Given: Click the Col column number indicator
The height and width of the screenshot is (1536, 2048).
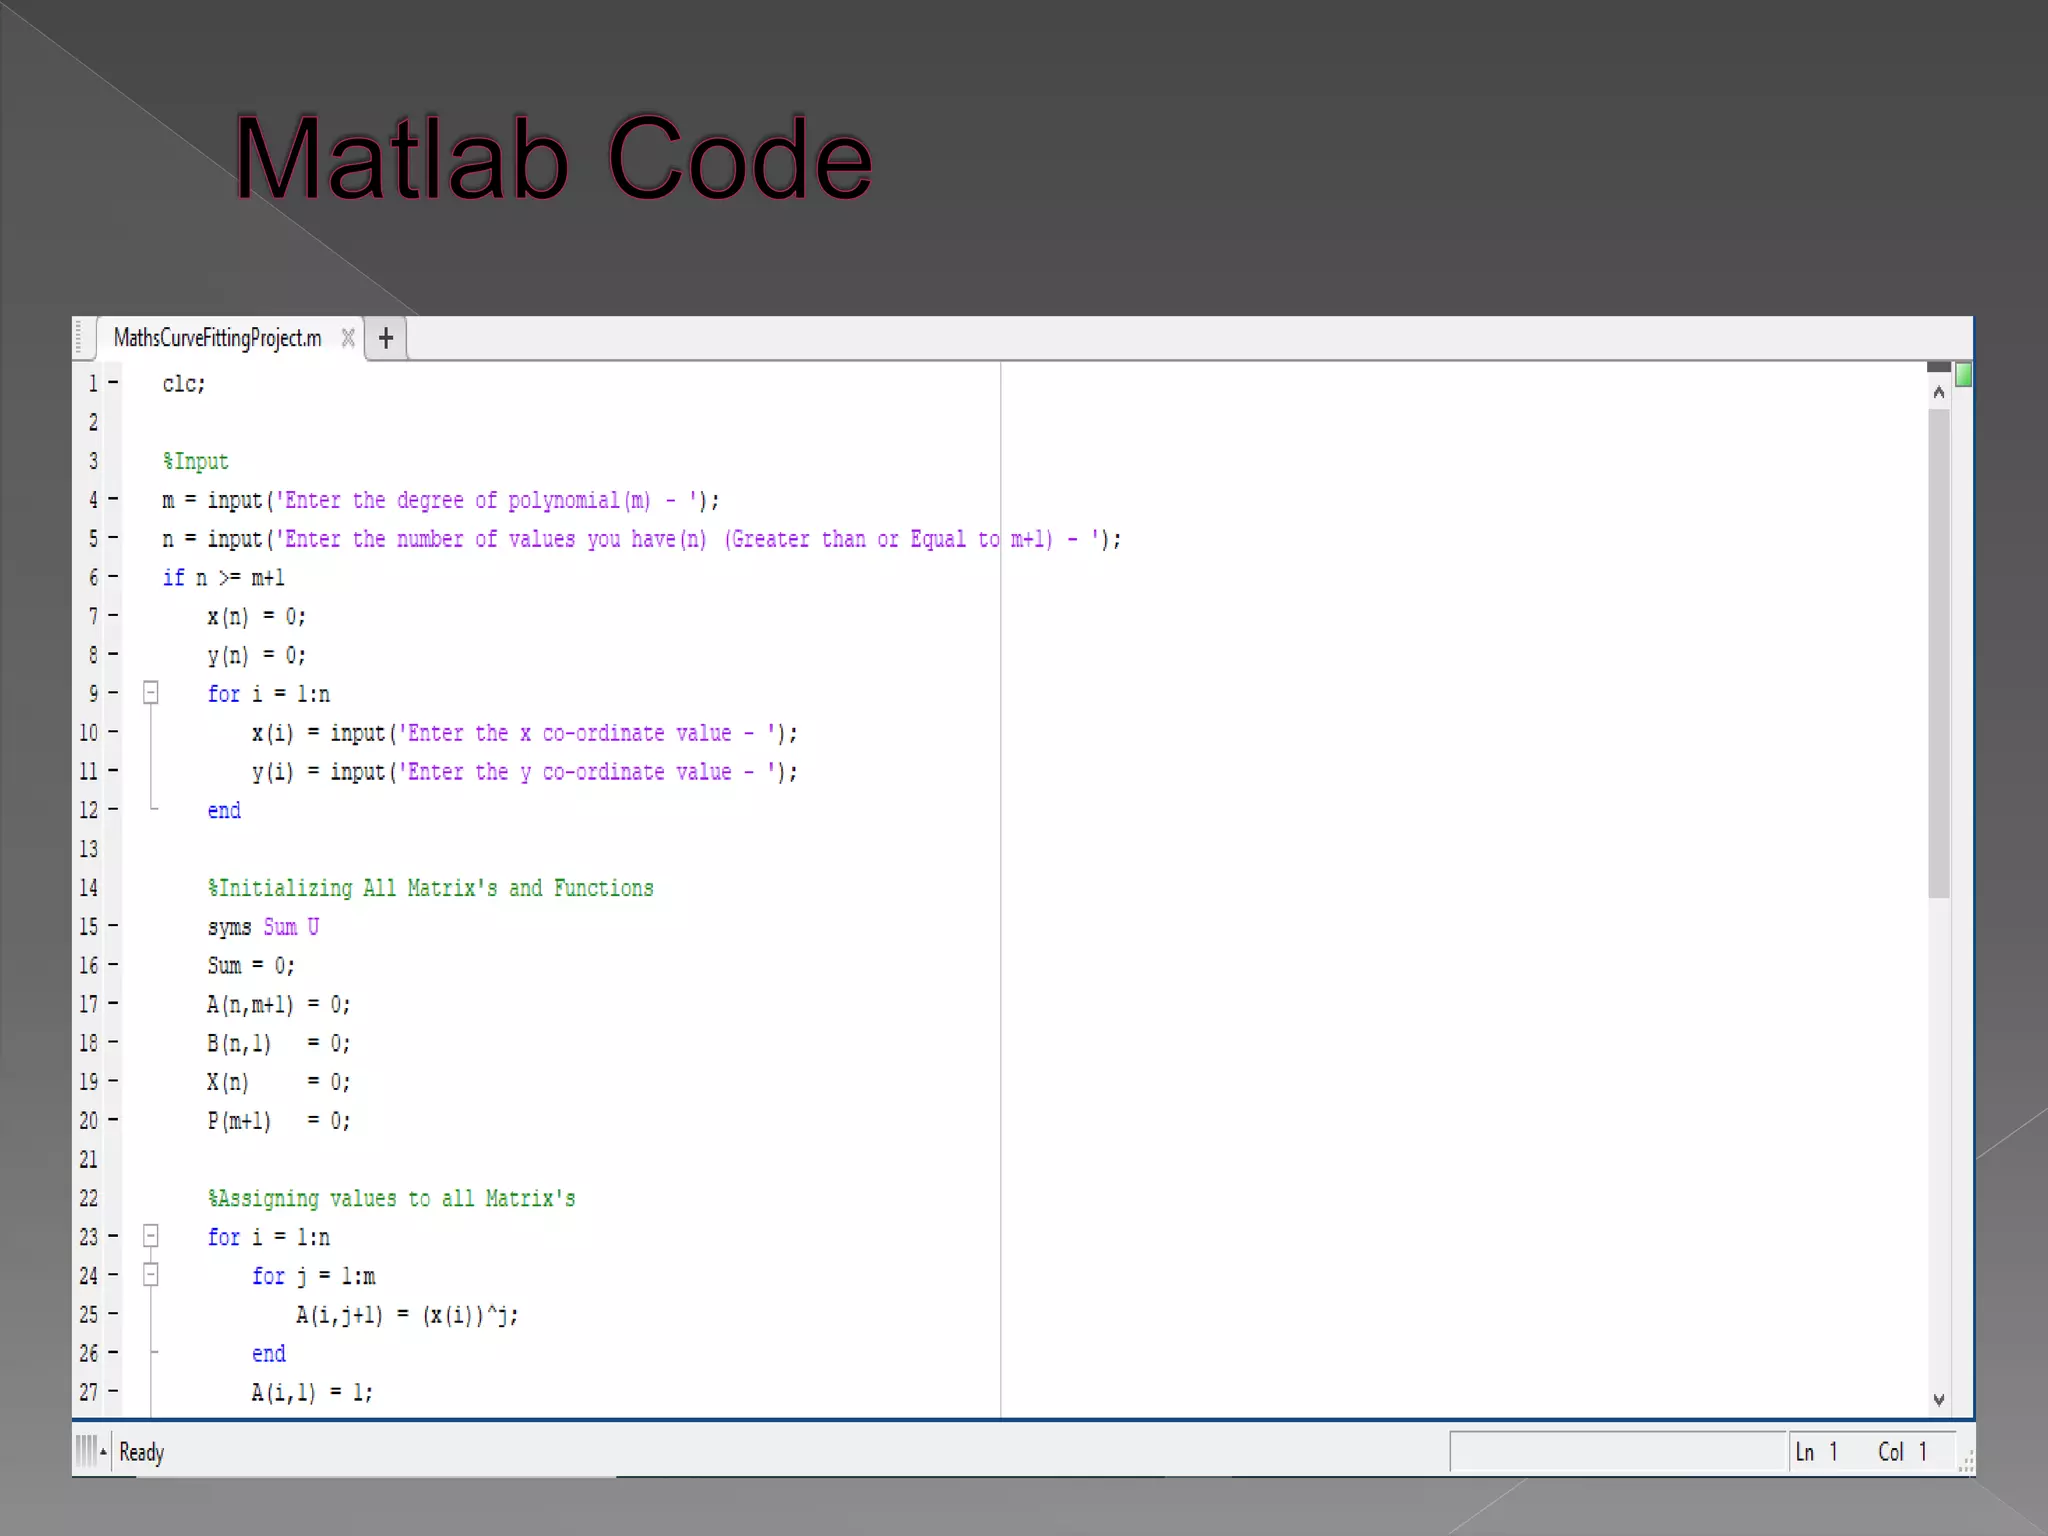Looking at the screenshot, I should click(x=1902, y=1452).
